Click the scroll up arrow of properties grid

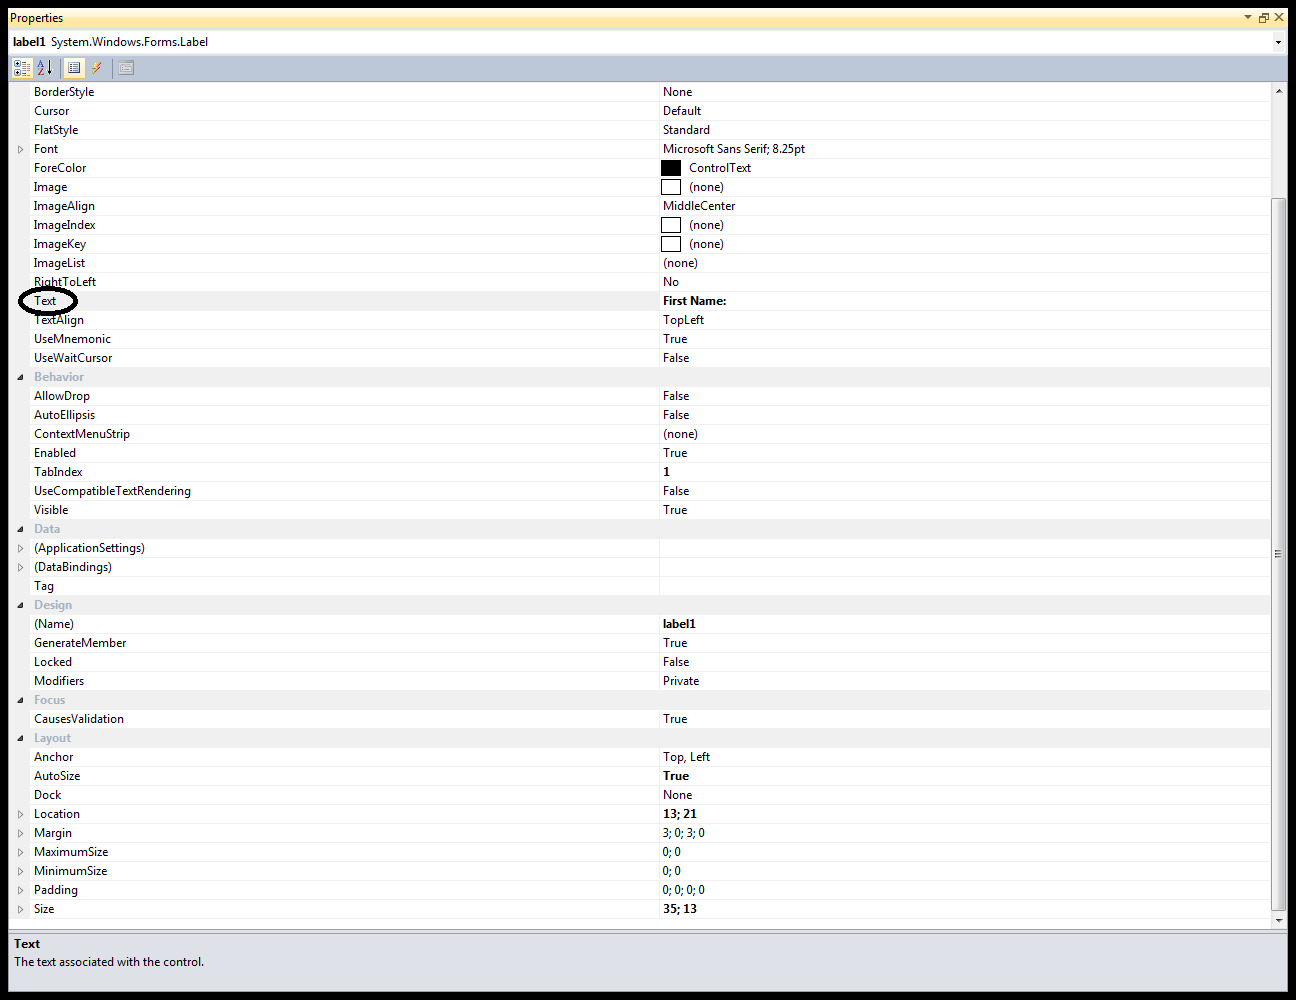(x=1279, y=91)
